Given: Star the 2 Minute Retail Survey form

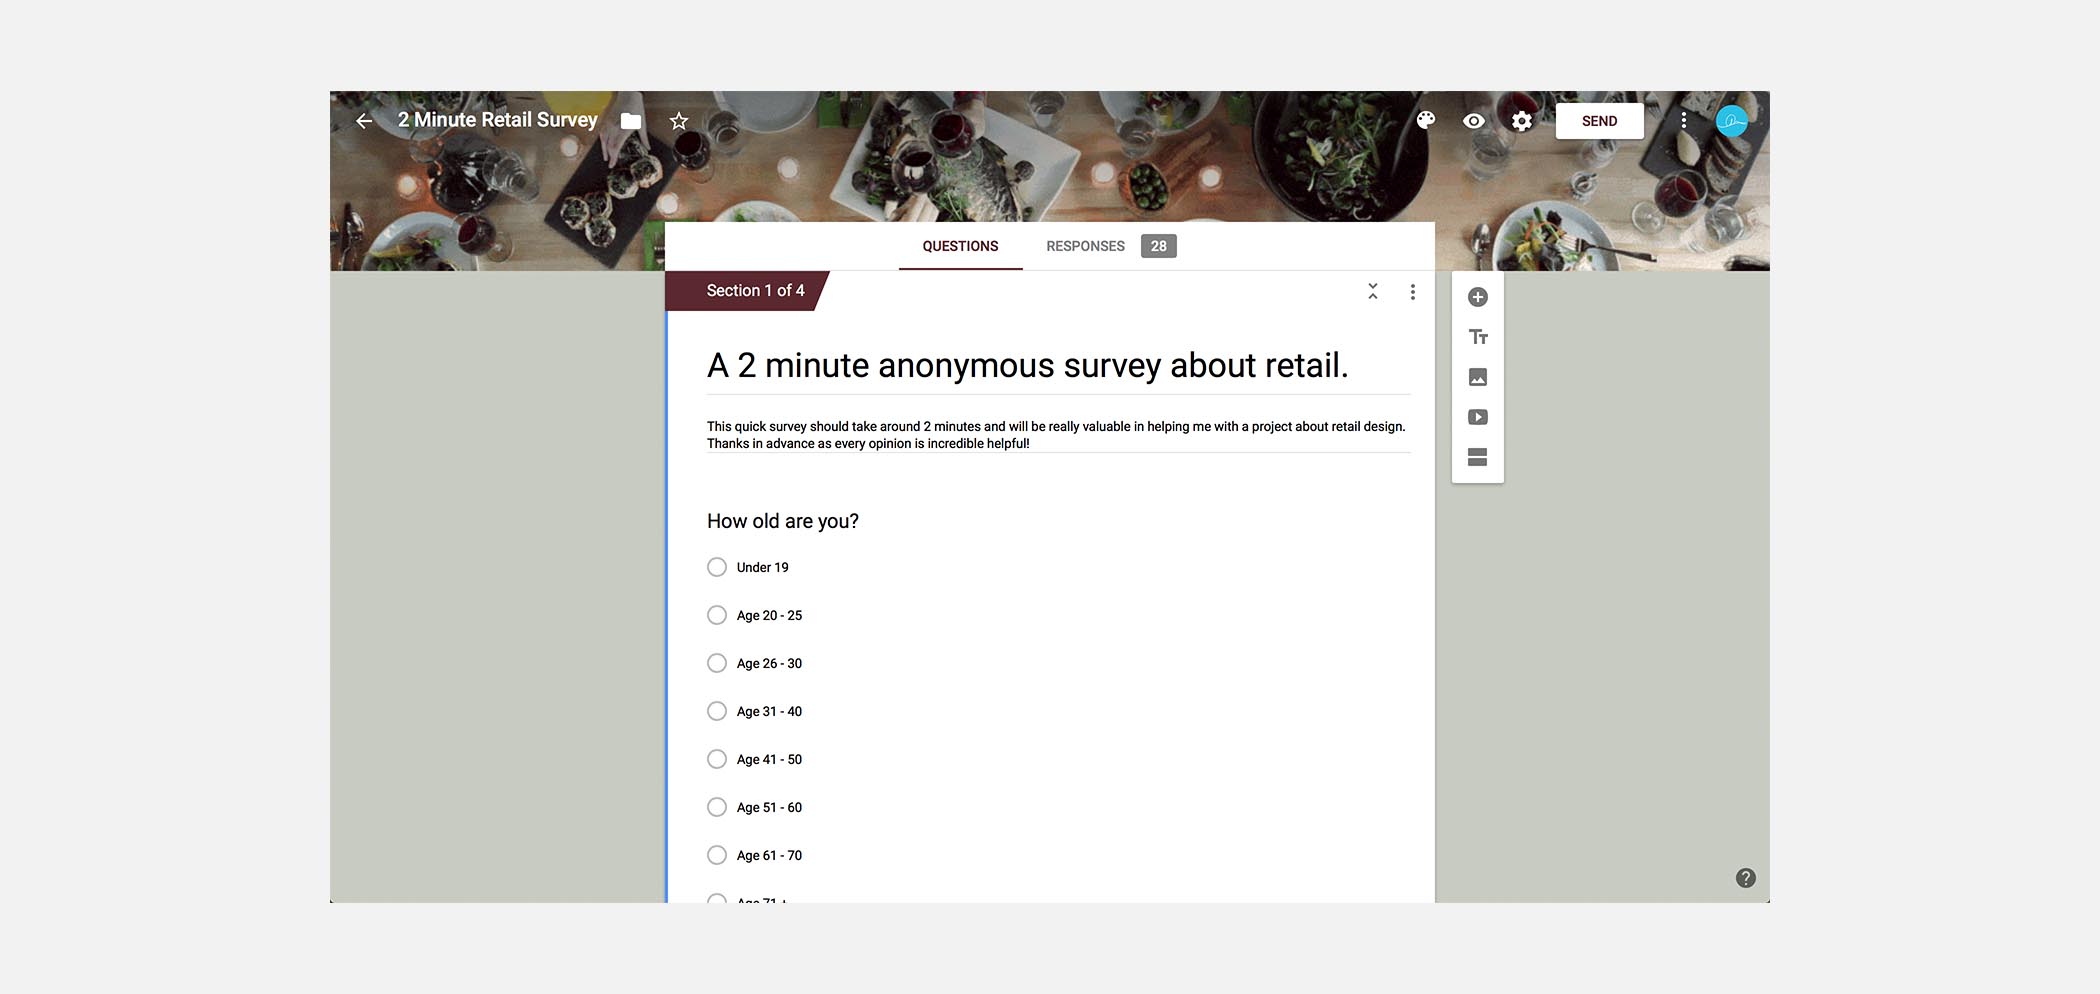Looking at the screenshot, I should tap(679, 121).
